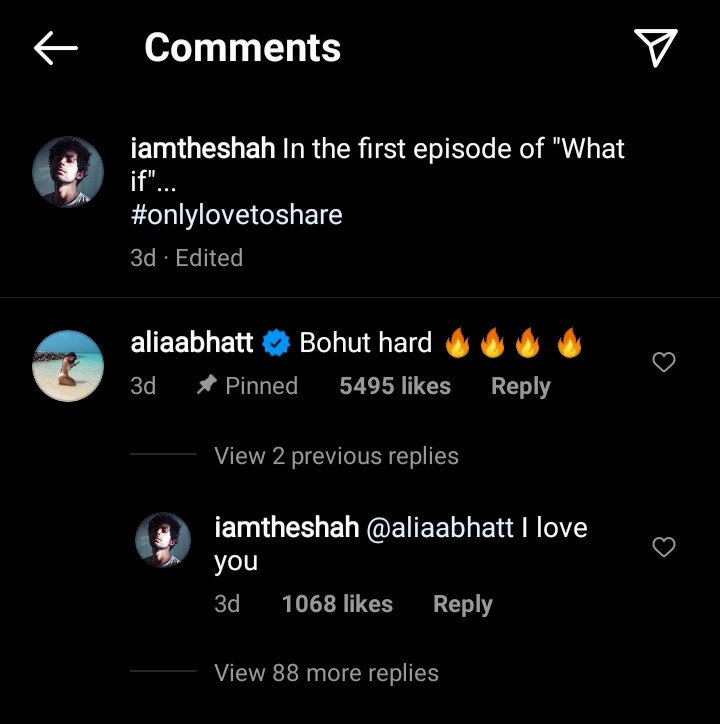Tap the pin icon beside Pinned
This screenshot has width=720, height=724.
(x=207, y=386)
